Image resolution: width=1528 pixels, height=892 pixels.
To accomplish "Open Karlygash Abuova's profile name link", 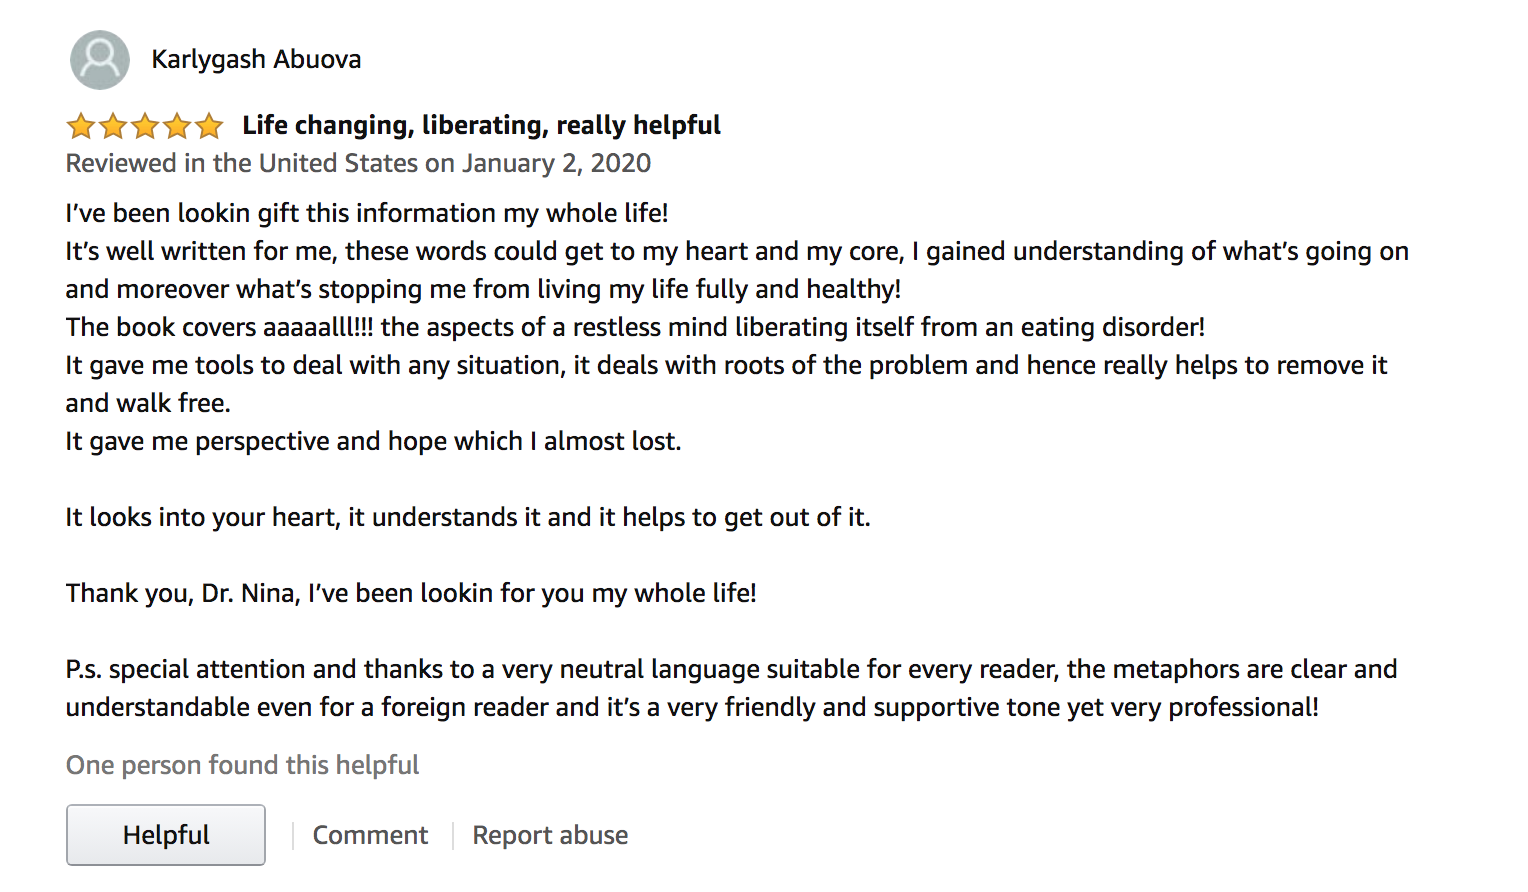I will 256,60.
